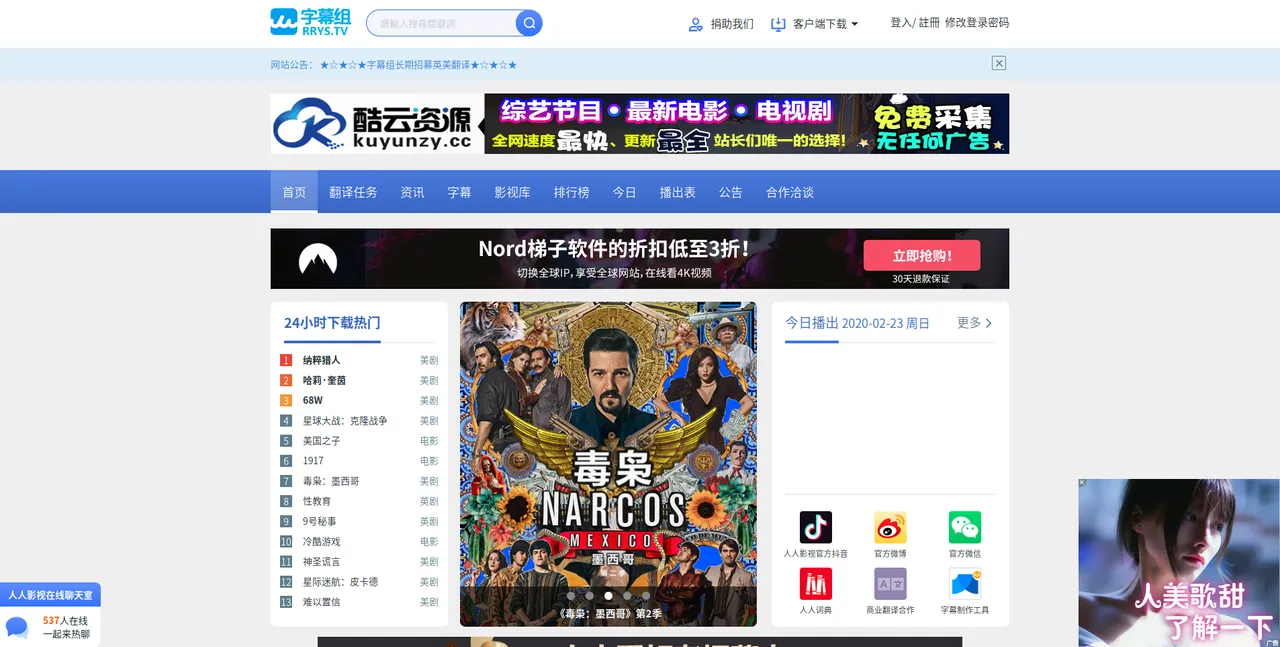Click the 註冊 register link
Screen dimensions: 1280x647
[929, 22]
